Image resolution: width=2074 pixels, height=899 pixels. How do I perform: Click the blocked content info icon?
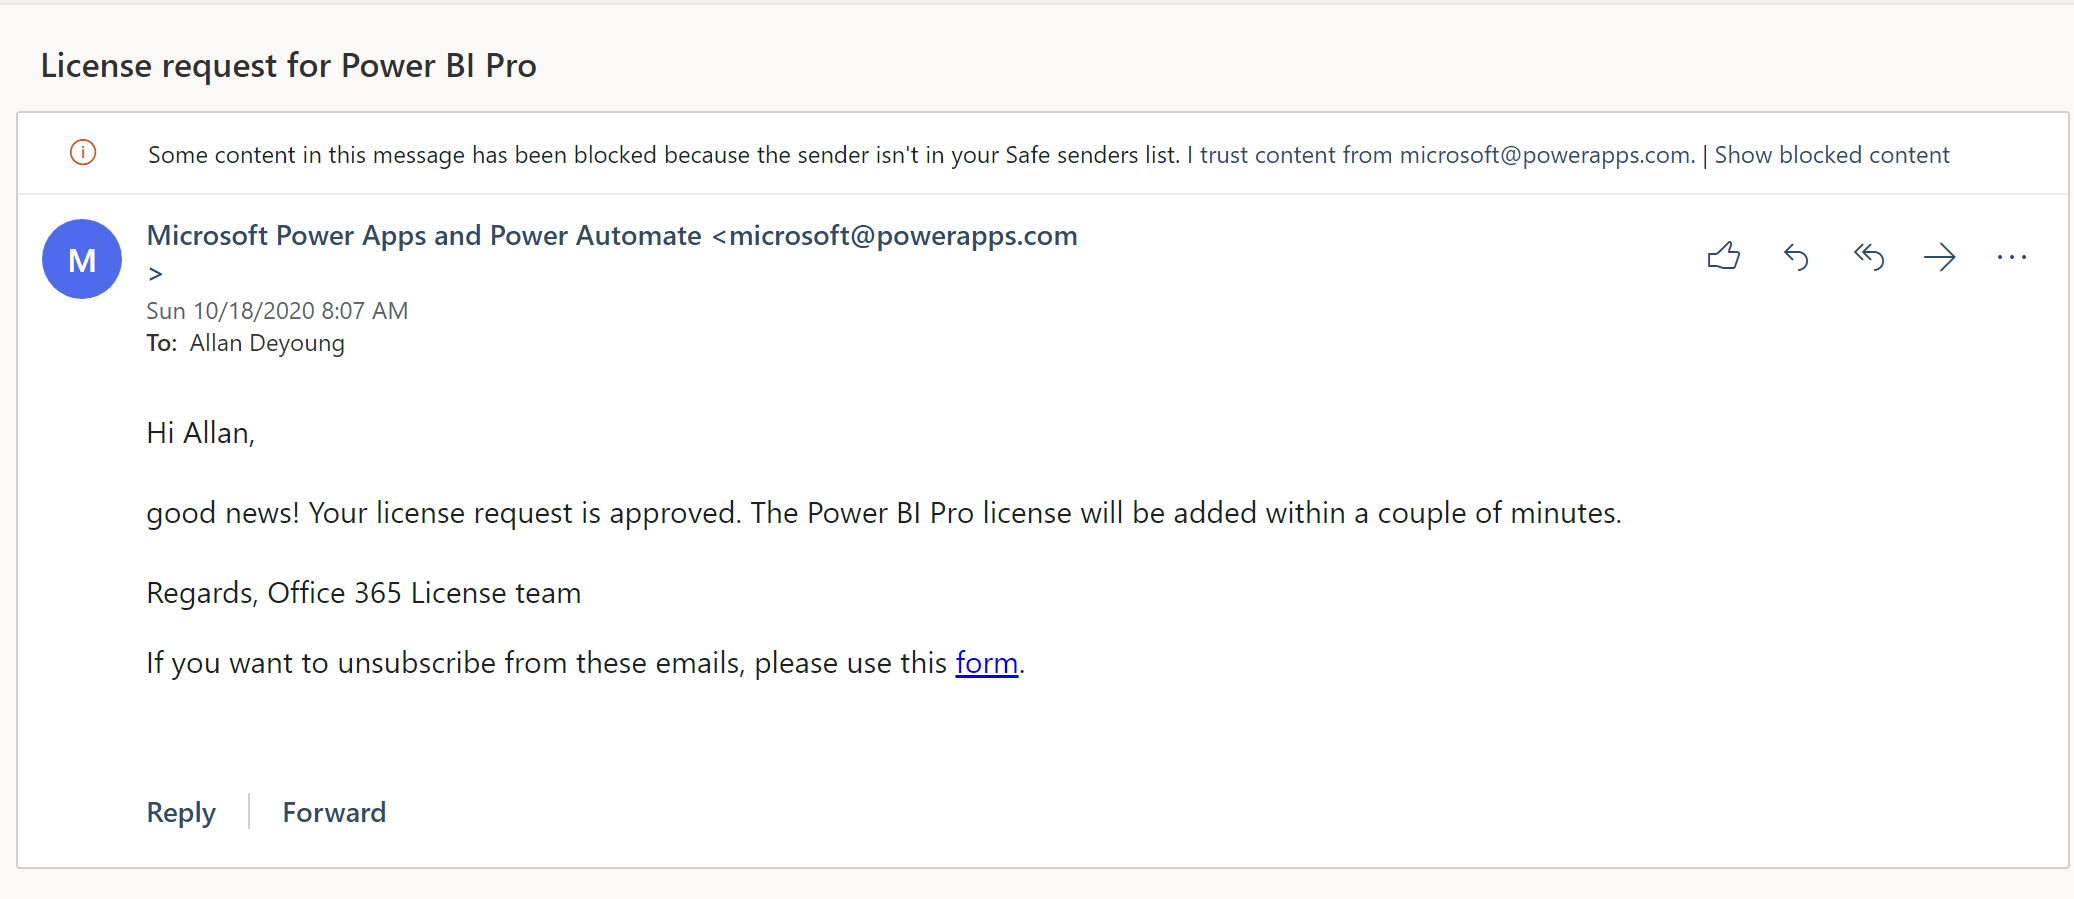[x=83, y=153]
